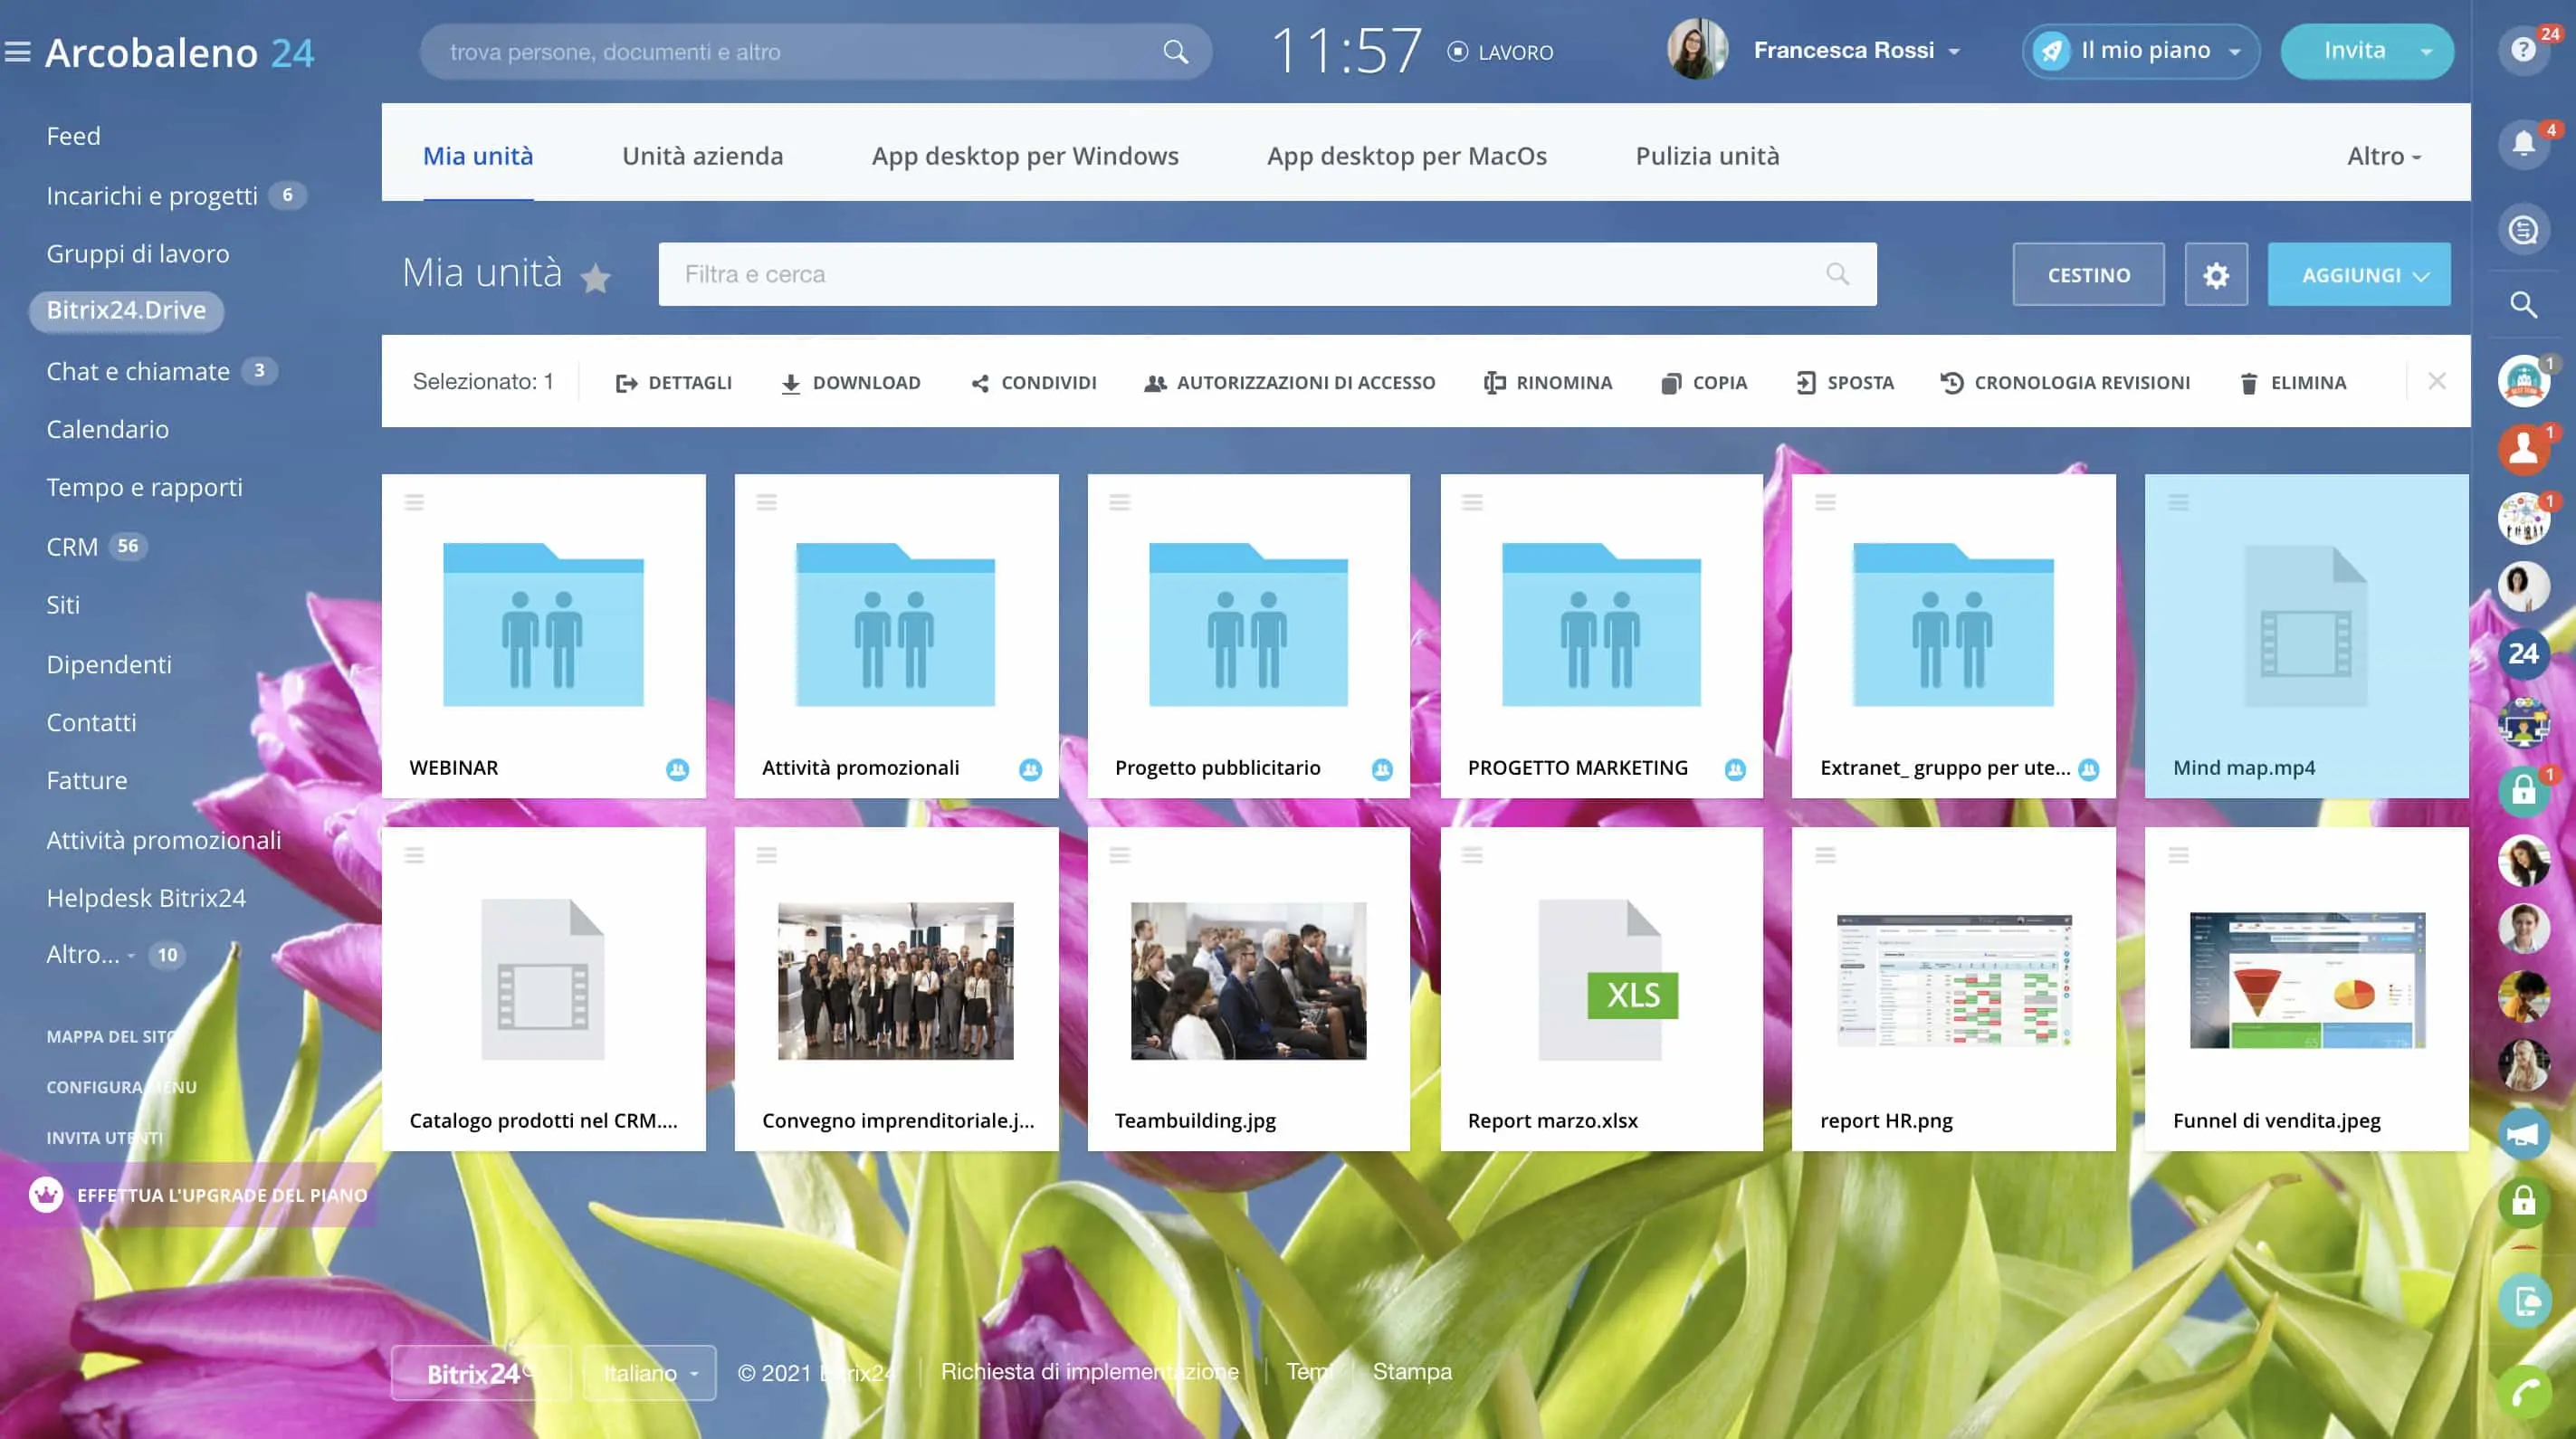Expand Francesca Rossi user dropdown
The image size is (2576, 1439).
point(1955,52)
